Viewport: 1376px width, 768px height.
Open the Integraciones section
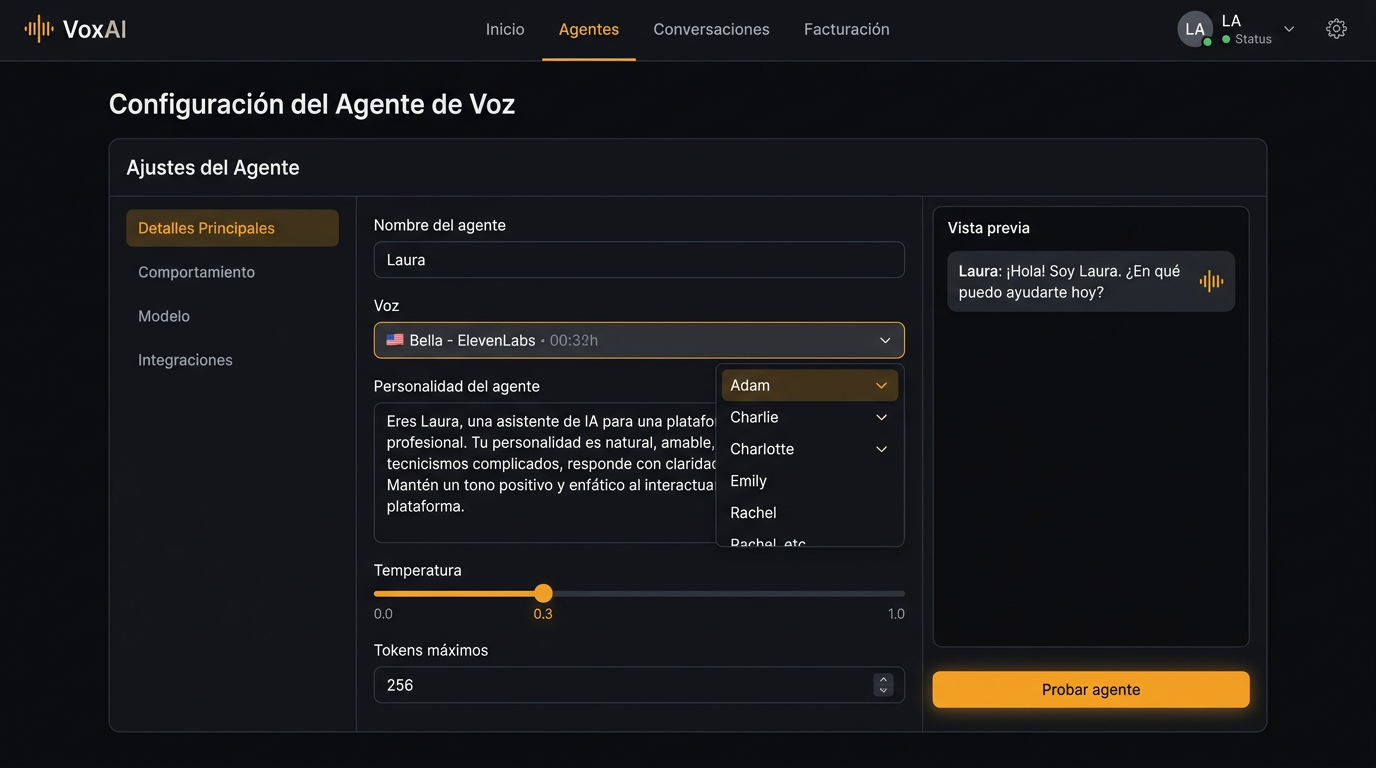(x=185, y=360)
